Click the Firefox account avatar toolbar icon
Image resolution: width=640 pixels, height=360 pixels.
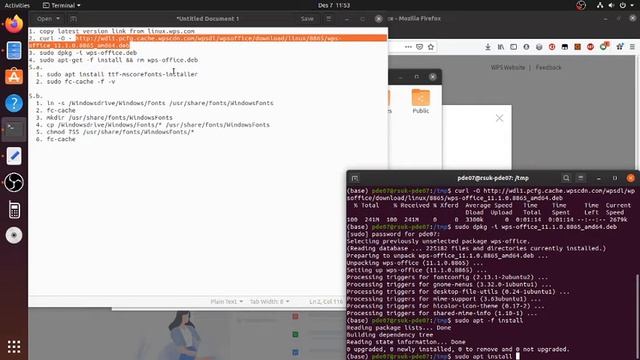[x=527, y=47]
